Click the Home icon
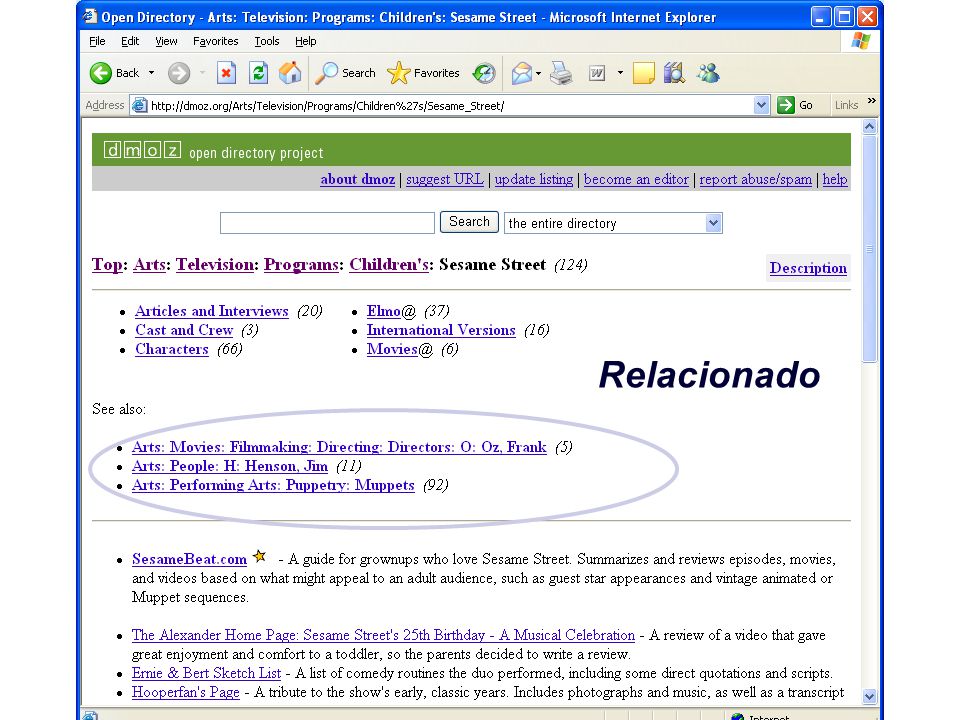The width and height of the screenshot is (960, 720). [x=290, y=73]
